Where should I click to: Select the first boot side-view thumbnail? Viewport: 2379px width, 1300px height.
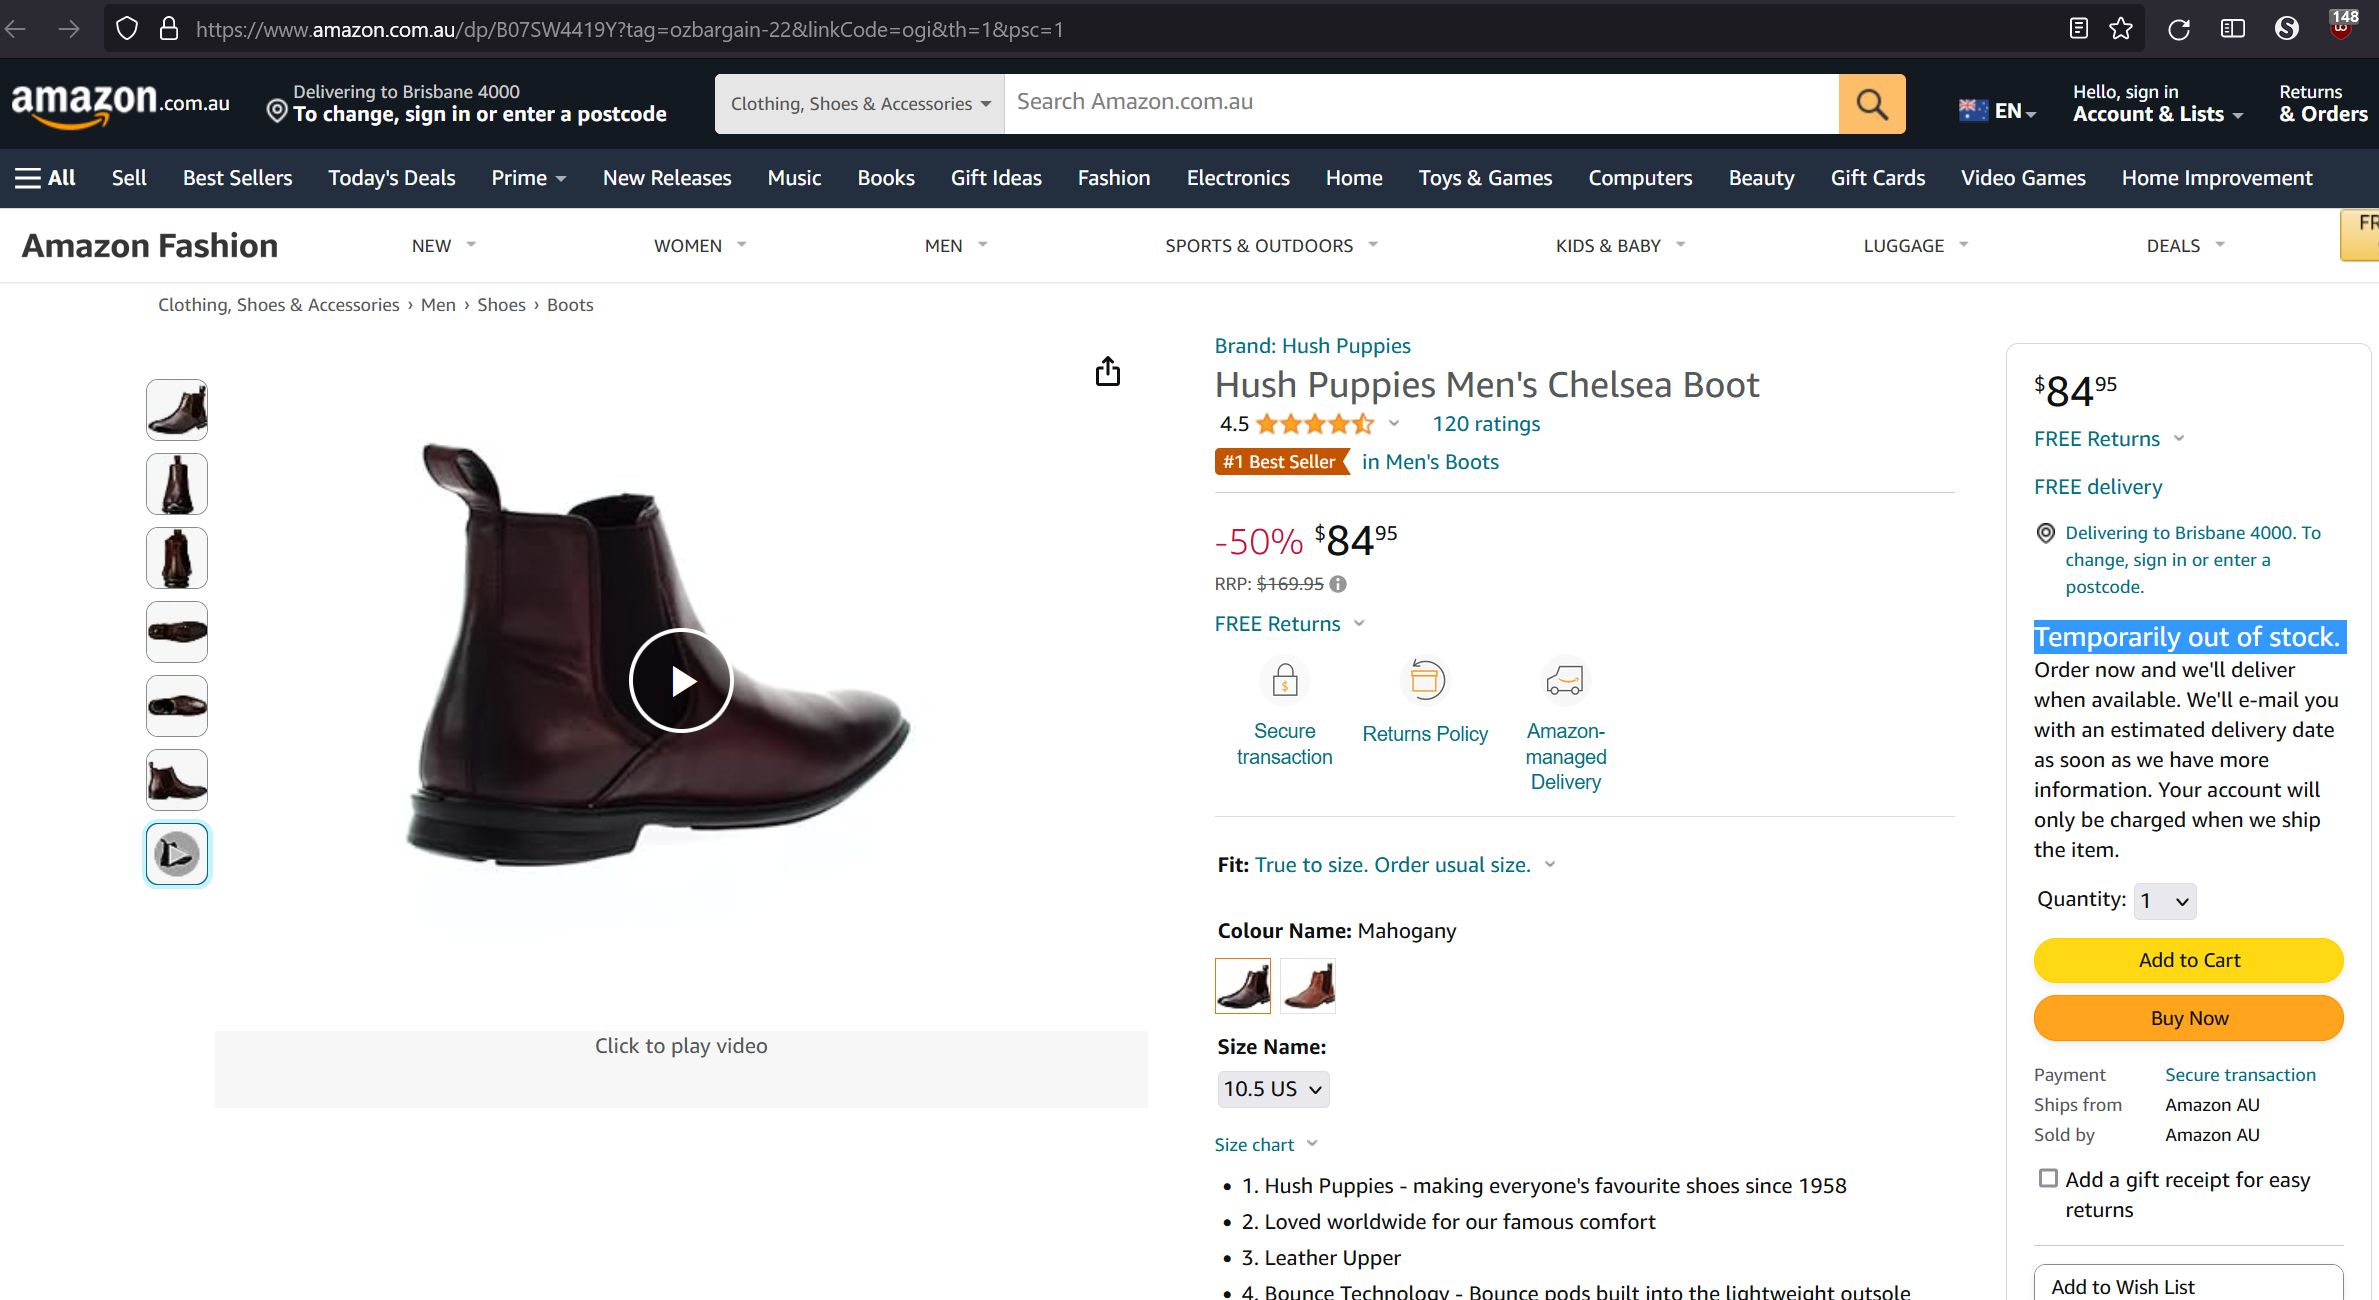pos(177,410)
